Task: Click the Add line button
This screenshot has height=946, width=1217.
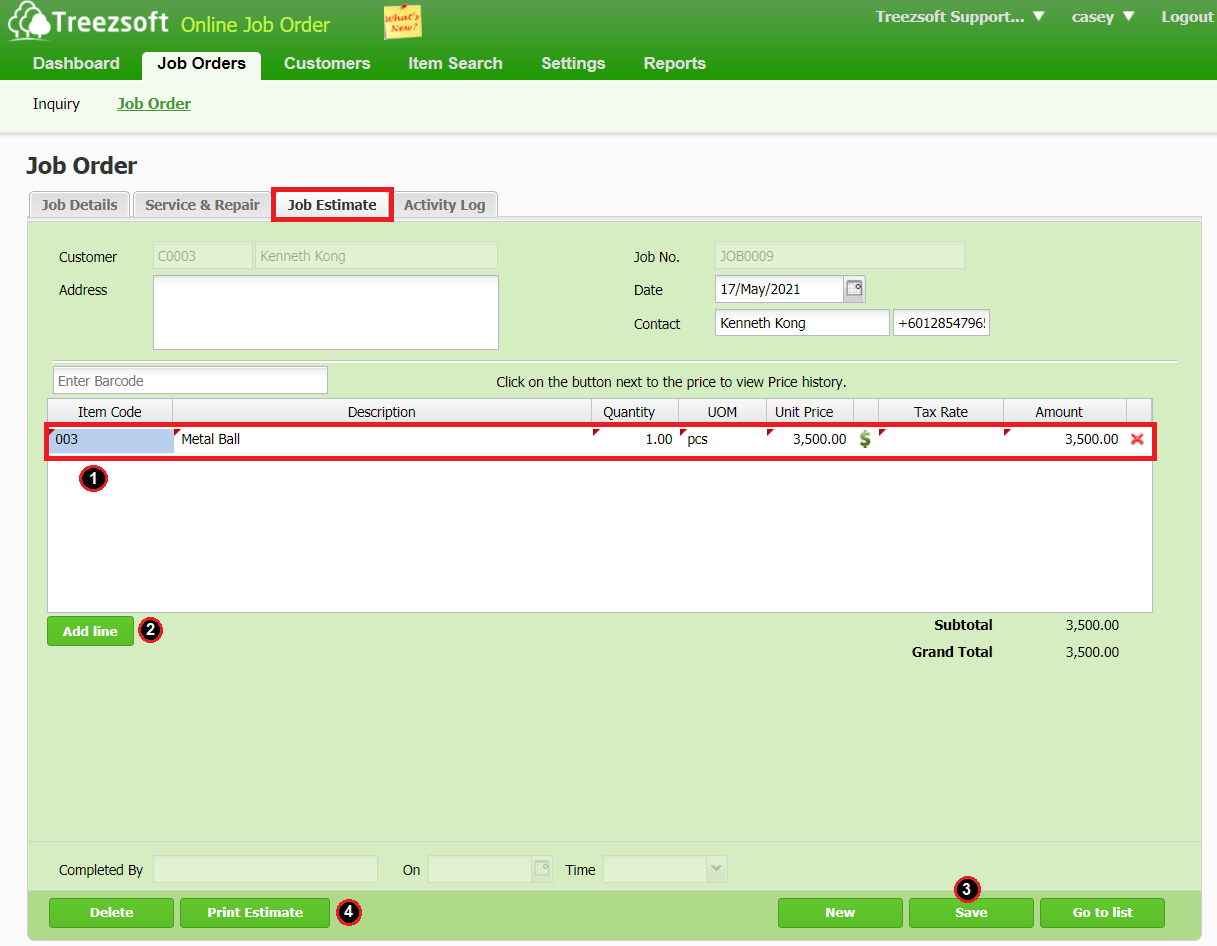Action: [90, 630]
